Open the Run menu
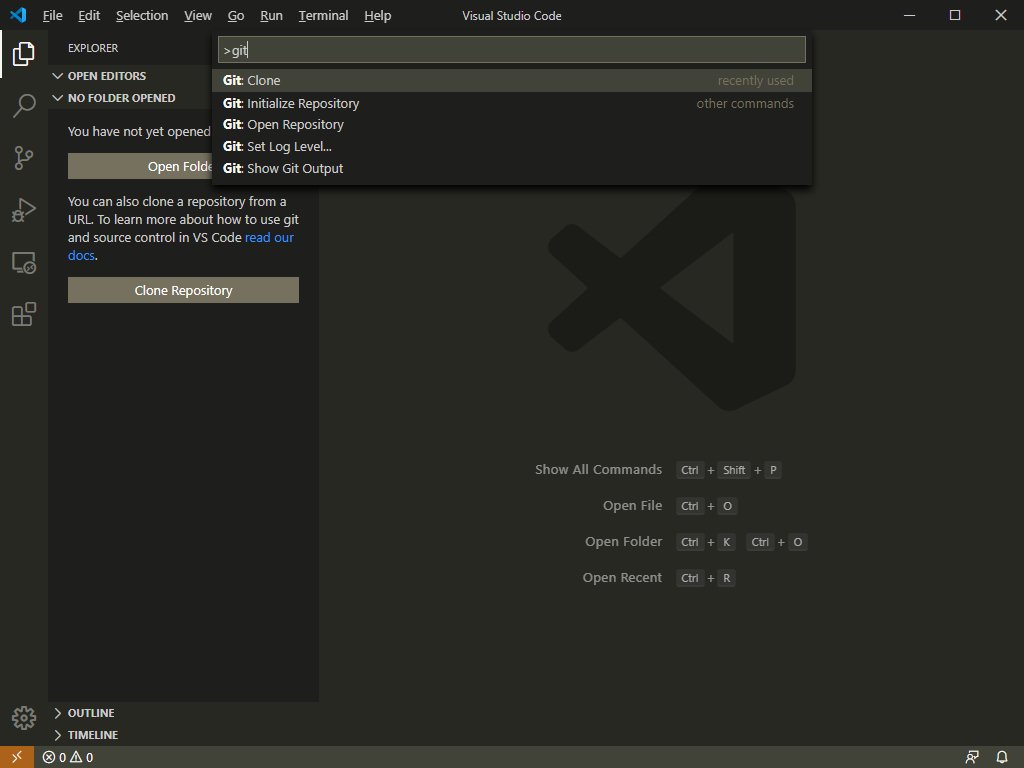This screenshot has height=768, width=1024. pos(271,15)
